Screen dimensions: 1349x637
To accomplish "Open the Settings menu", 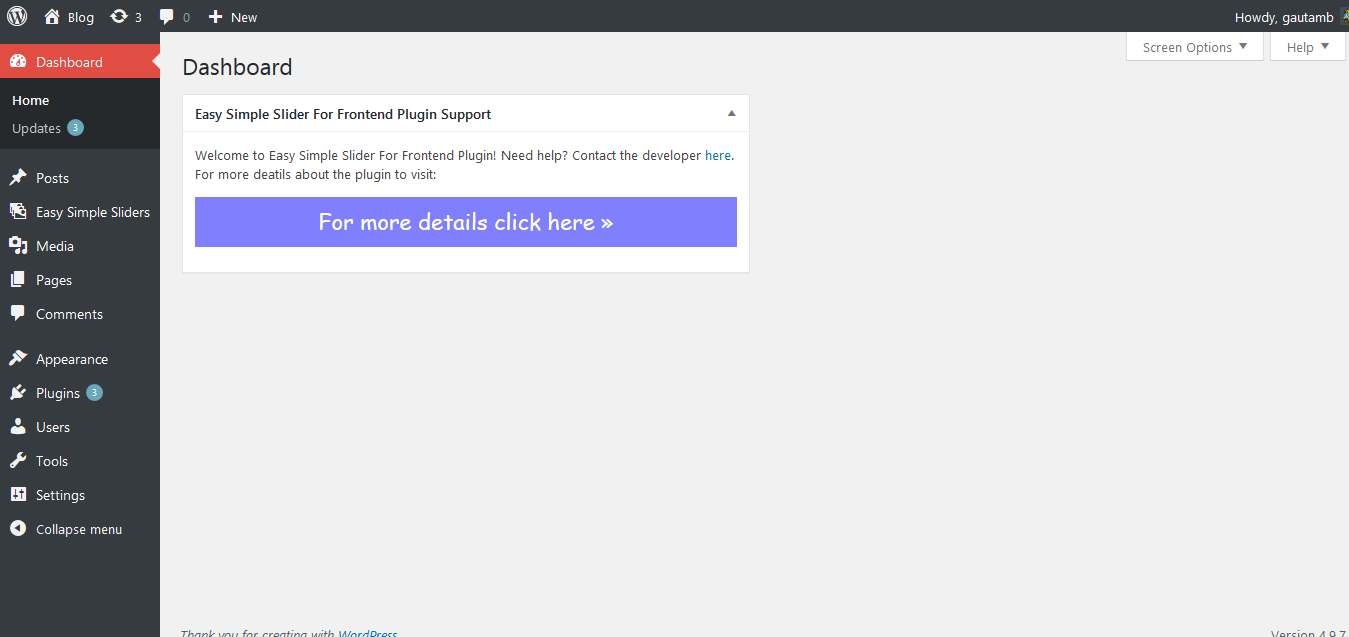I will (x=60, y=495).
